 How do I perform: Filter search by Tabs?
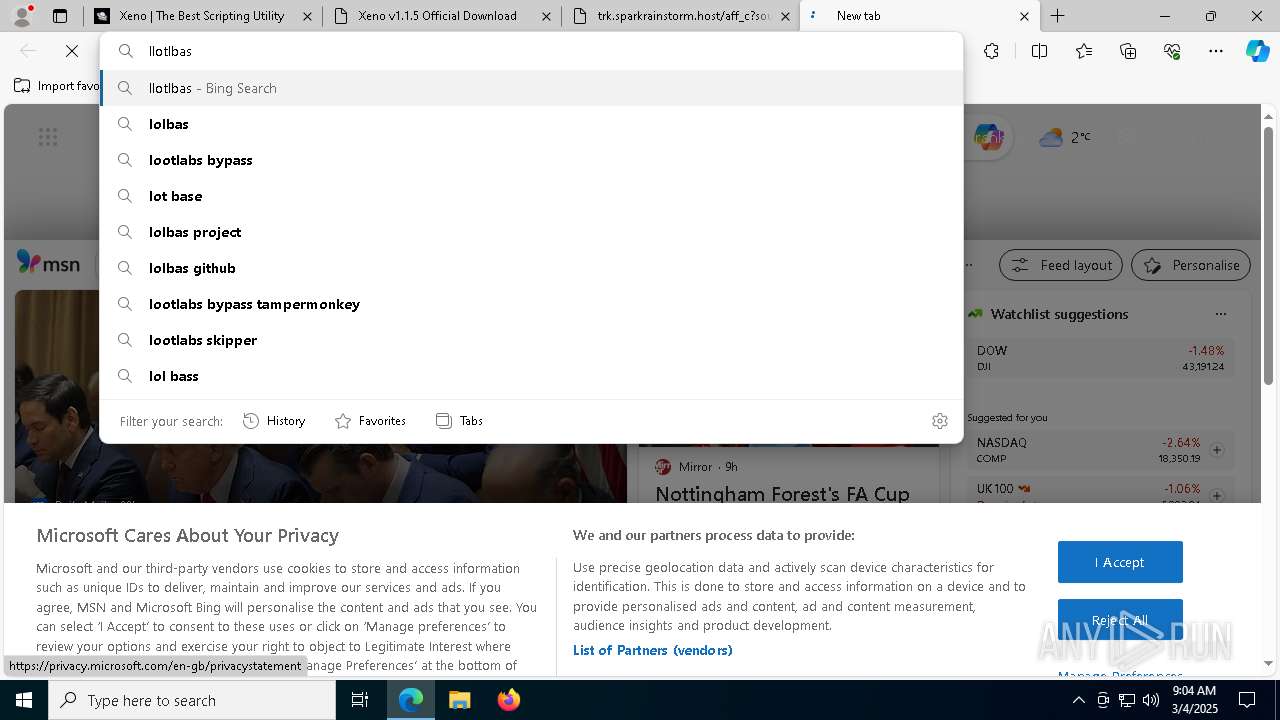coord(459,421)
